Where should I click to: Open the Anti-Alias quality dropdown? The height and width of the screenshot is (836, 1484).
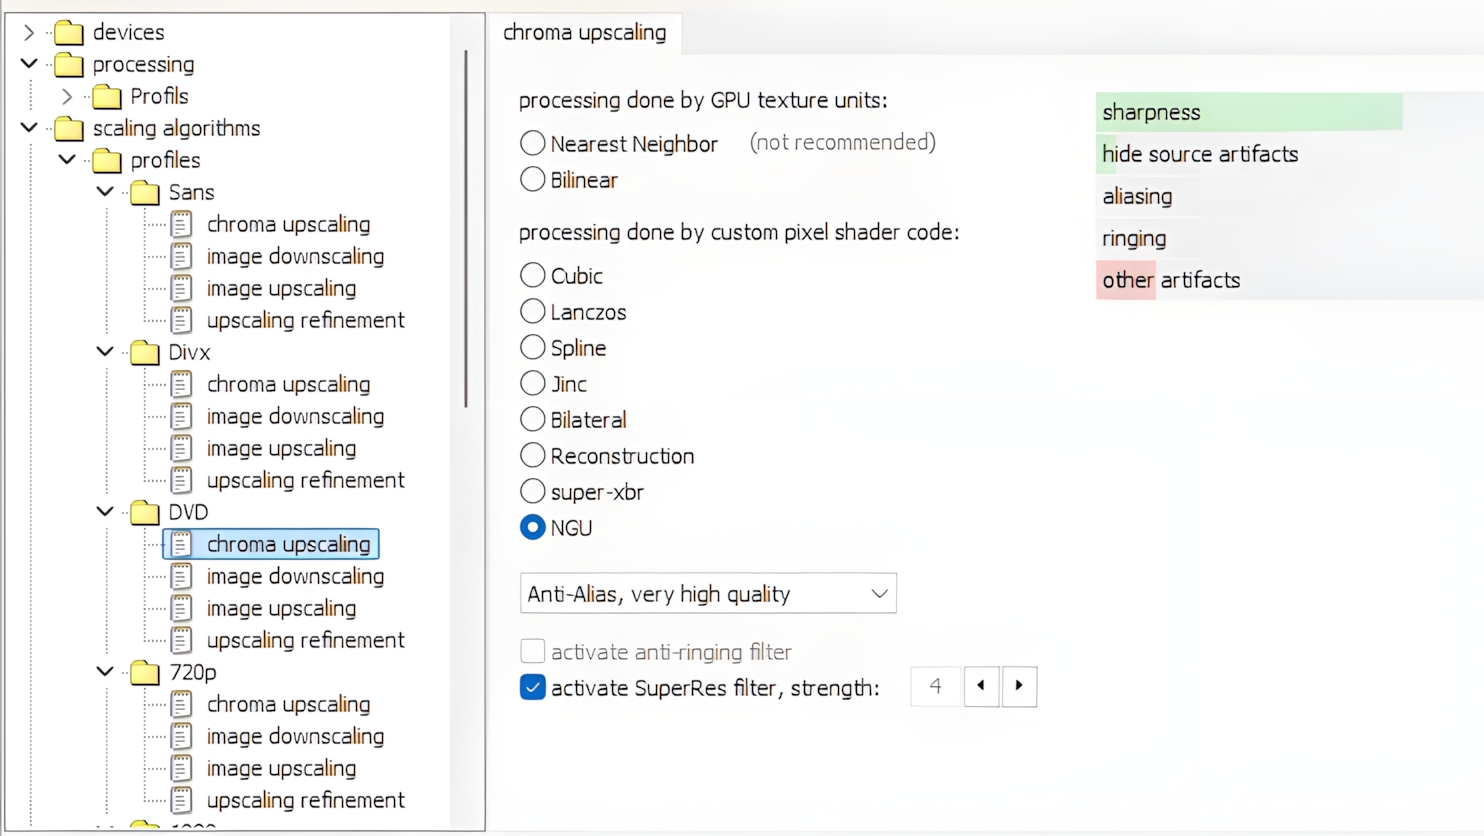[x=708, y=594]
